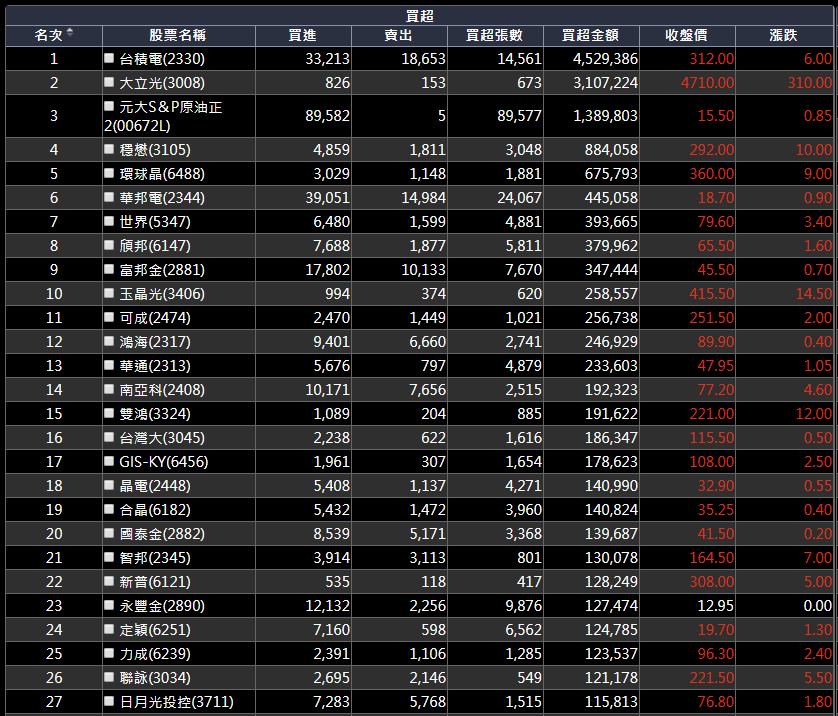Tick the checkbox for 南亞科(2408)
This screenshot has height=716, width=838.
tap(109, 389)
